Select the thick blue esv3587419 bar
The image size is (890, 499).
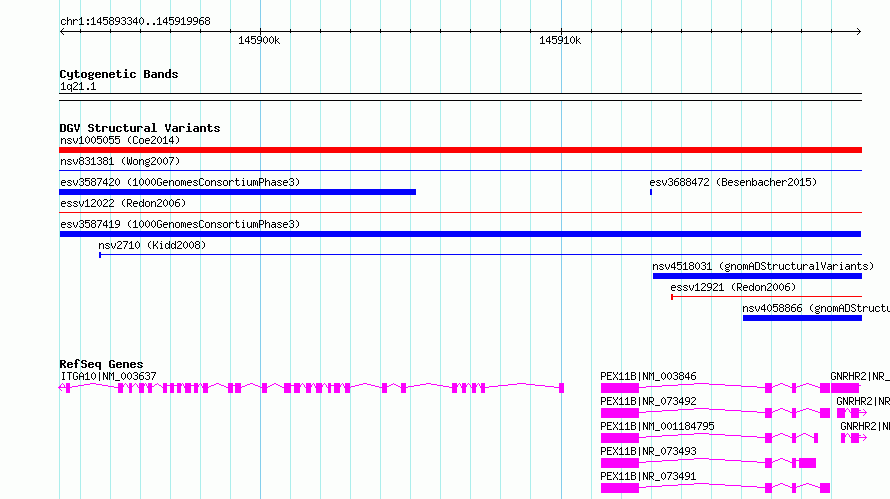point(460,234)
